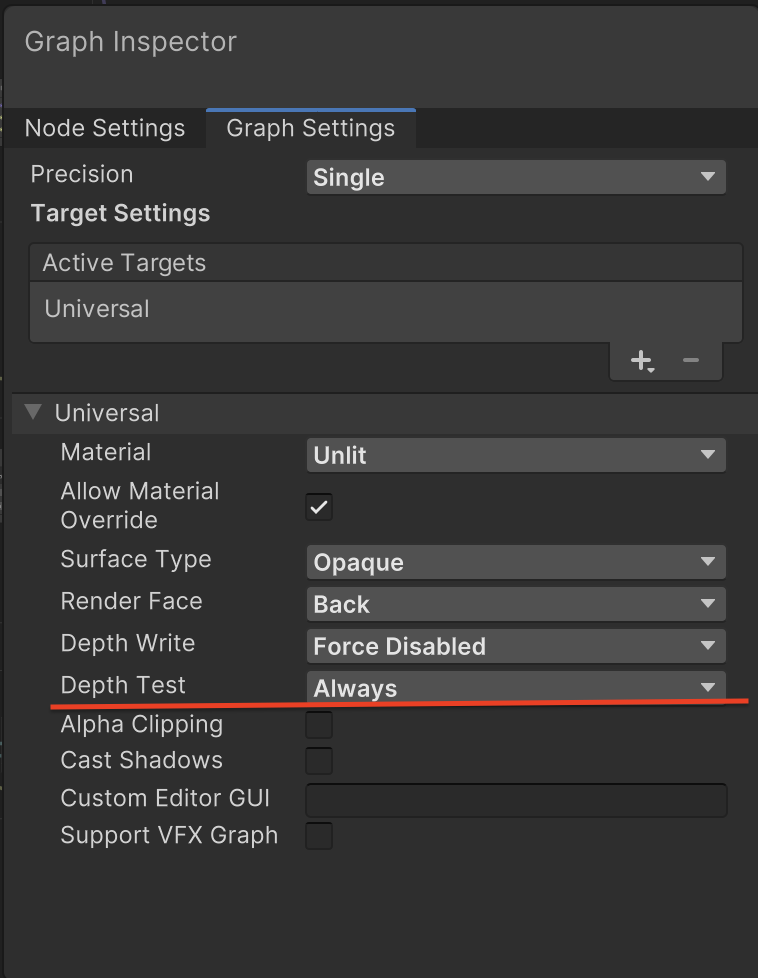758x978 pixels.
Task: Enable the Cast Shadows checkbox
Action: (x=318, y=761)
